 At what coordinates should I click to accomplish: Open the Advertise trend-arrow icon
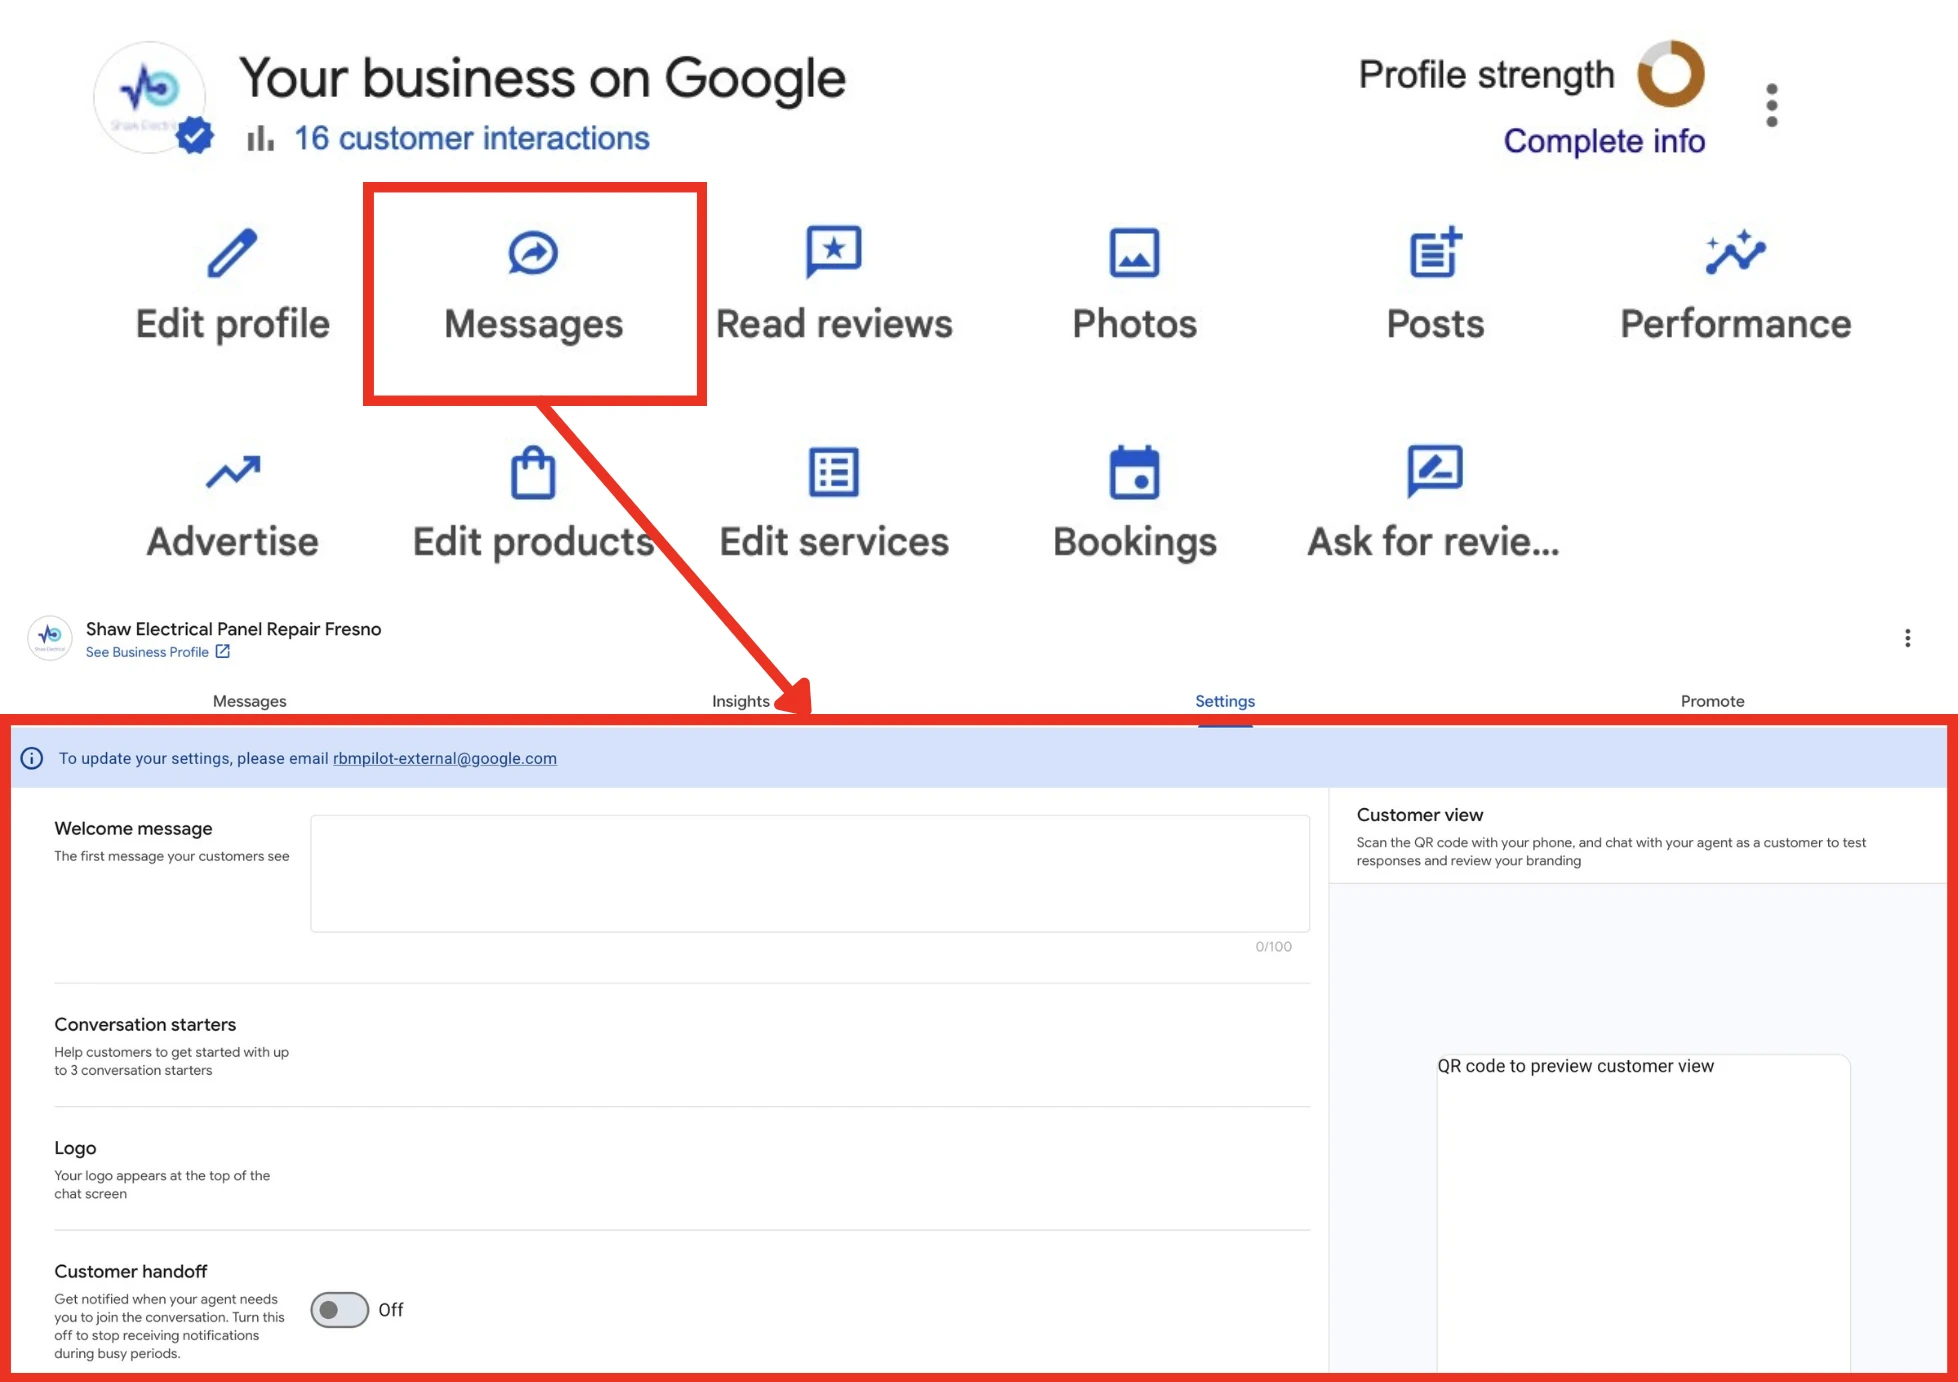232,471
